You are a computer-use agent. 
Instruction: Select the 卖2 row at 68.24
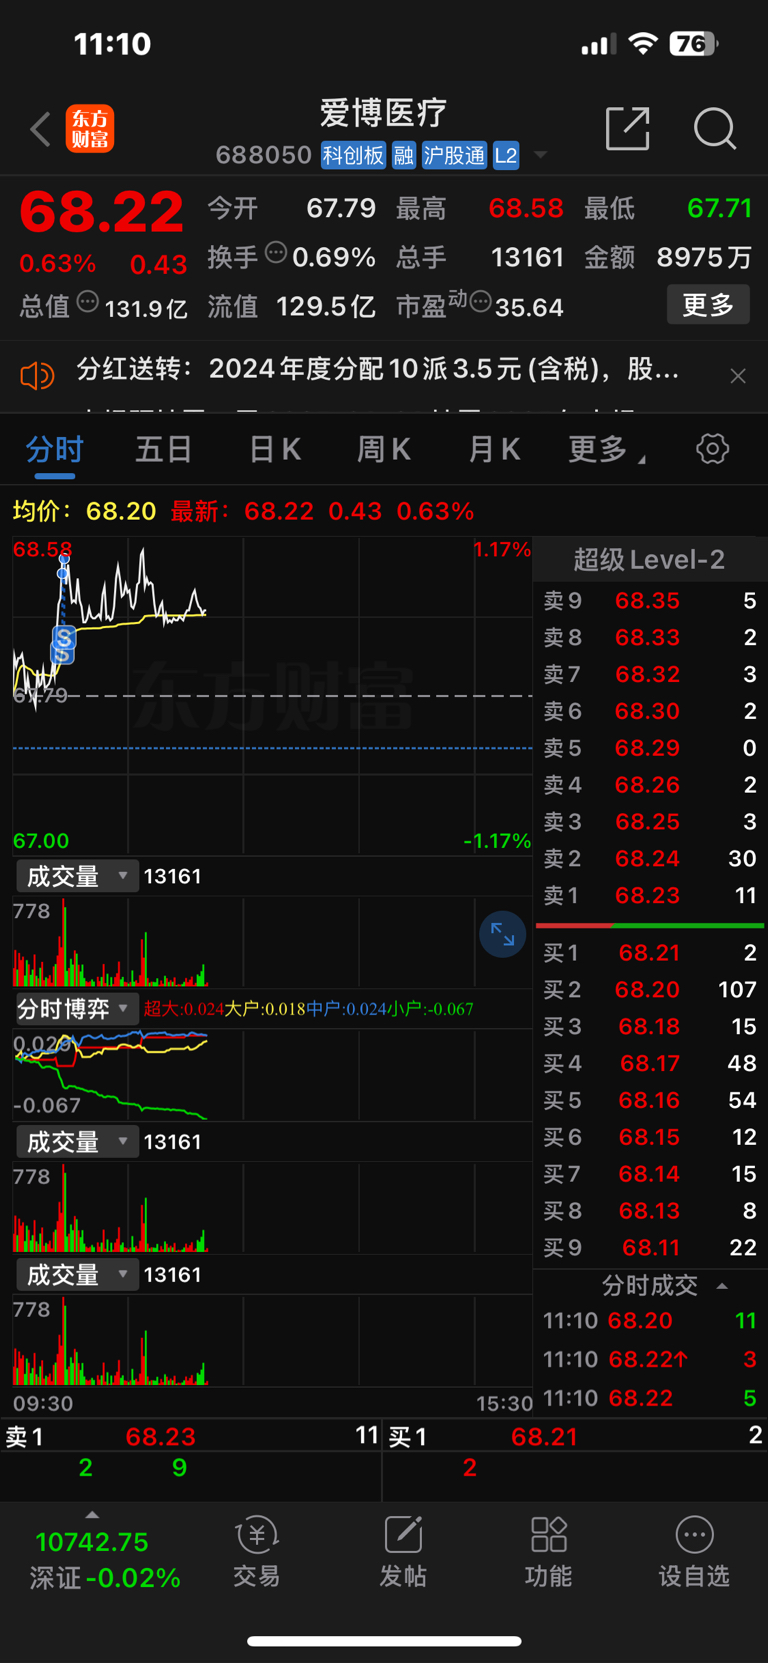point(649,859)
